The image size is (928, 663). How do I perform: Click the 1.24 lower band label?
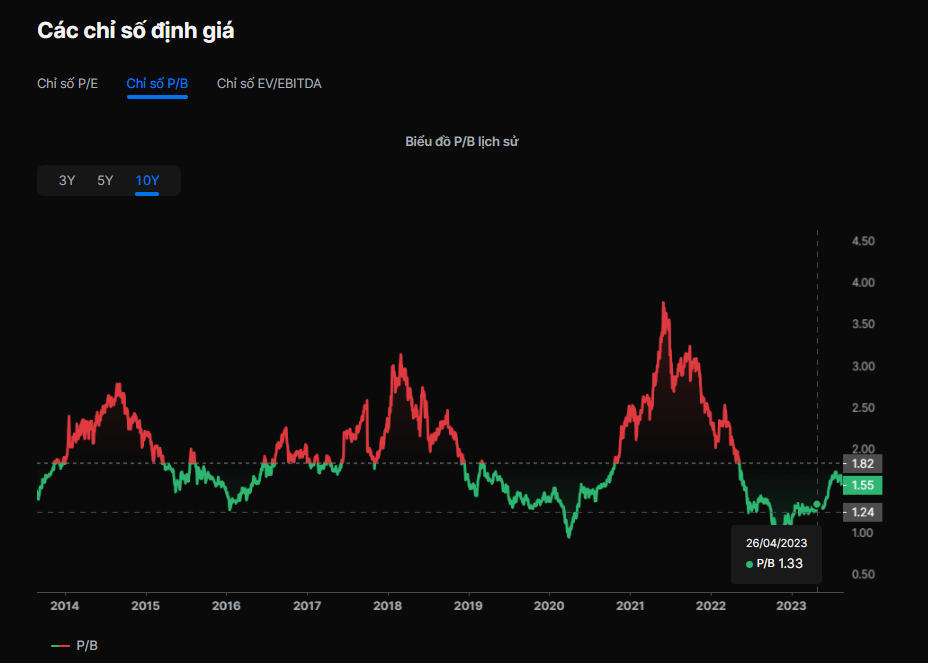click(862, 512)
